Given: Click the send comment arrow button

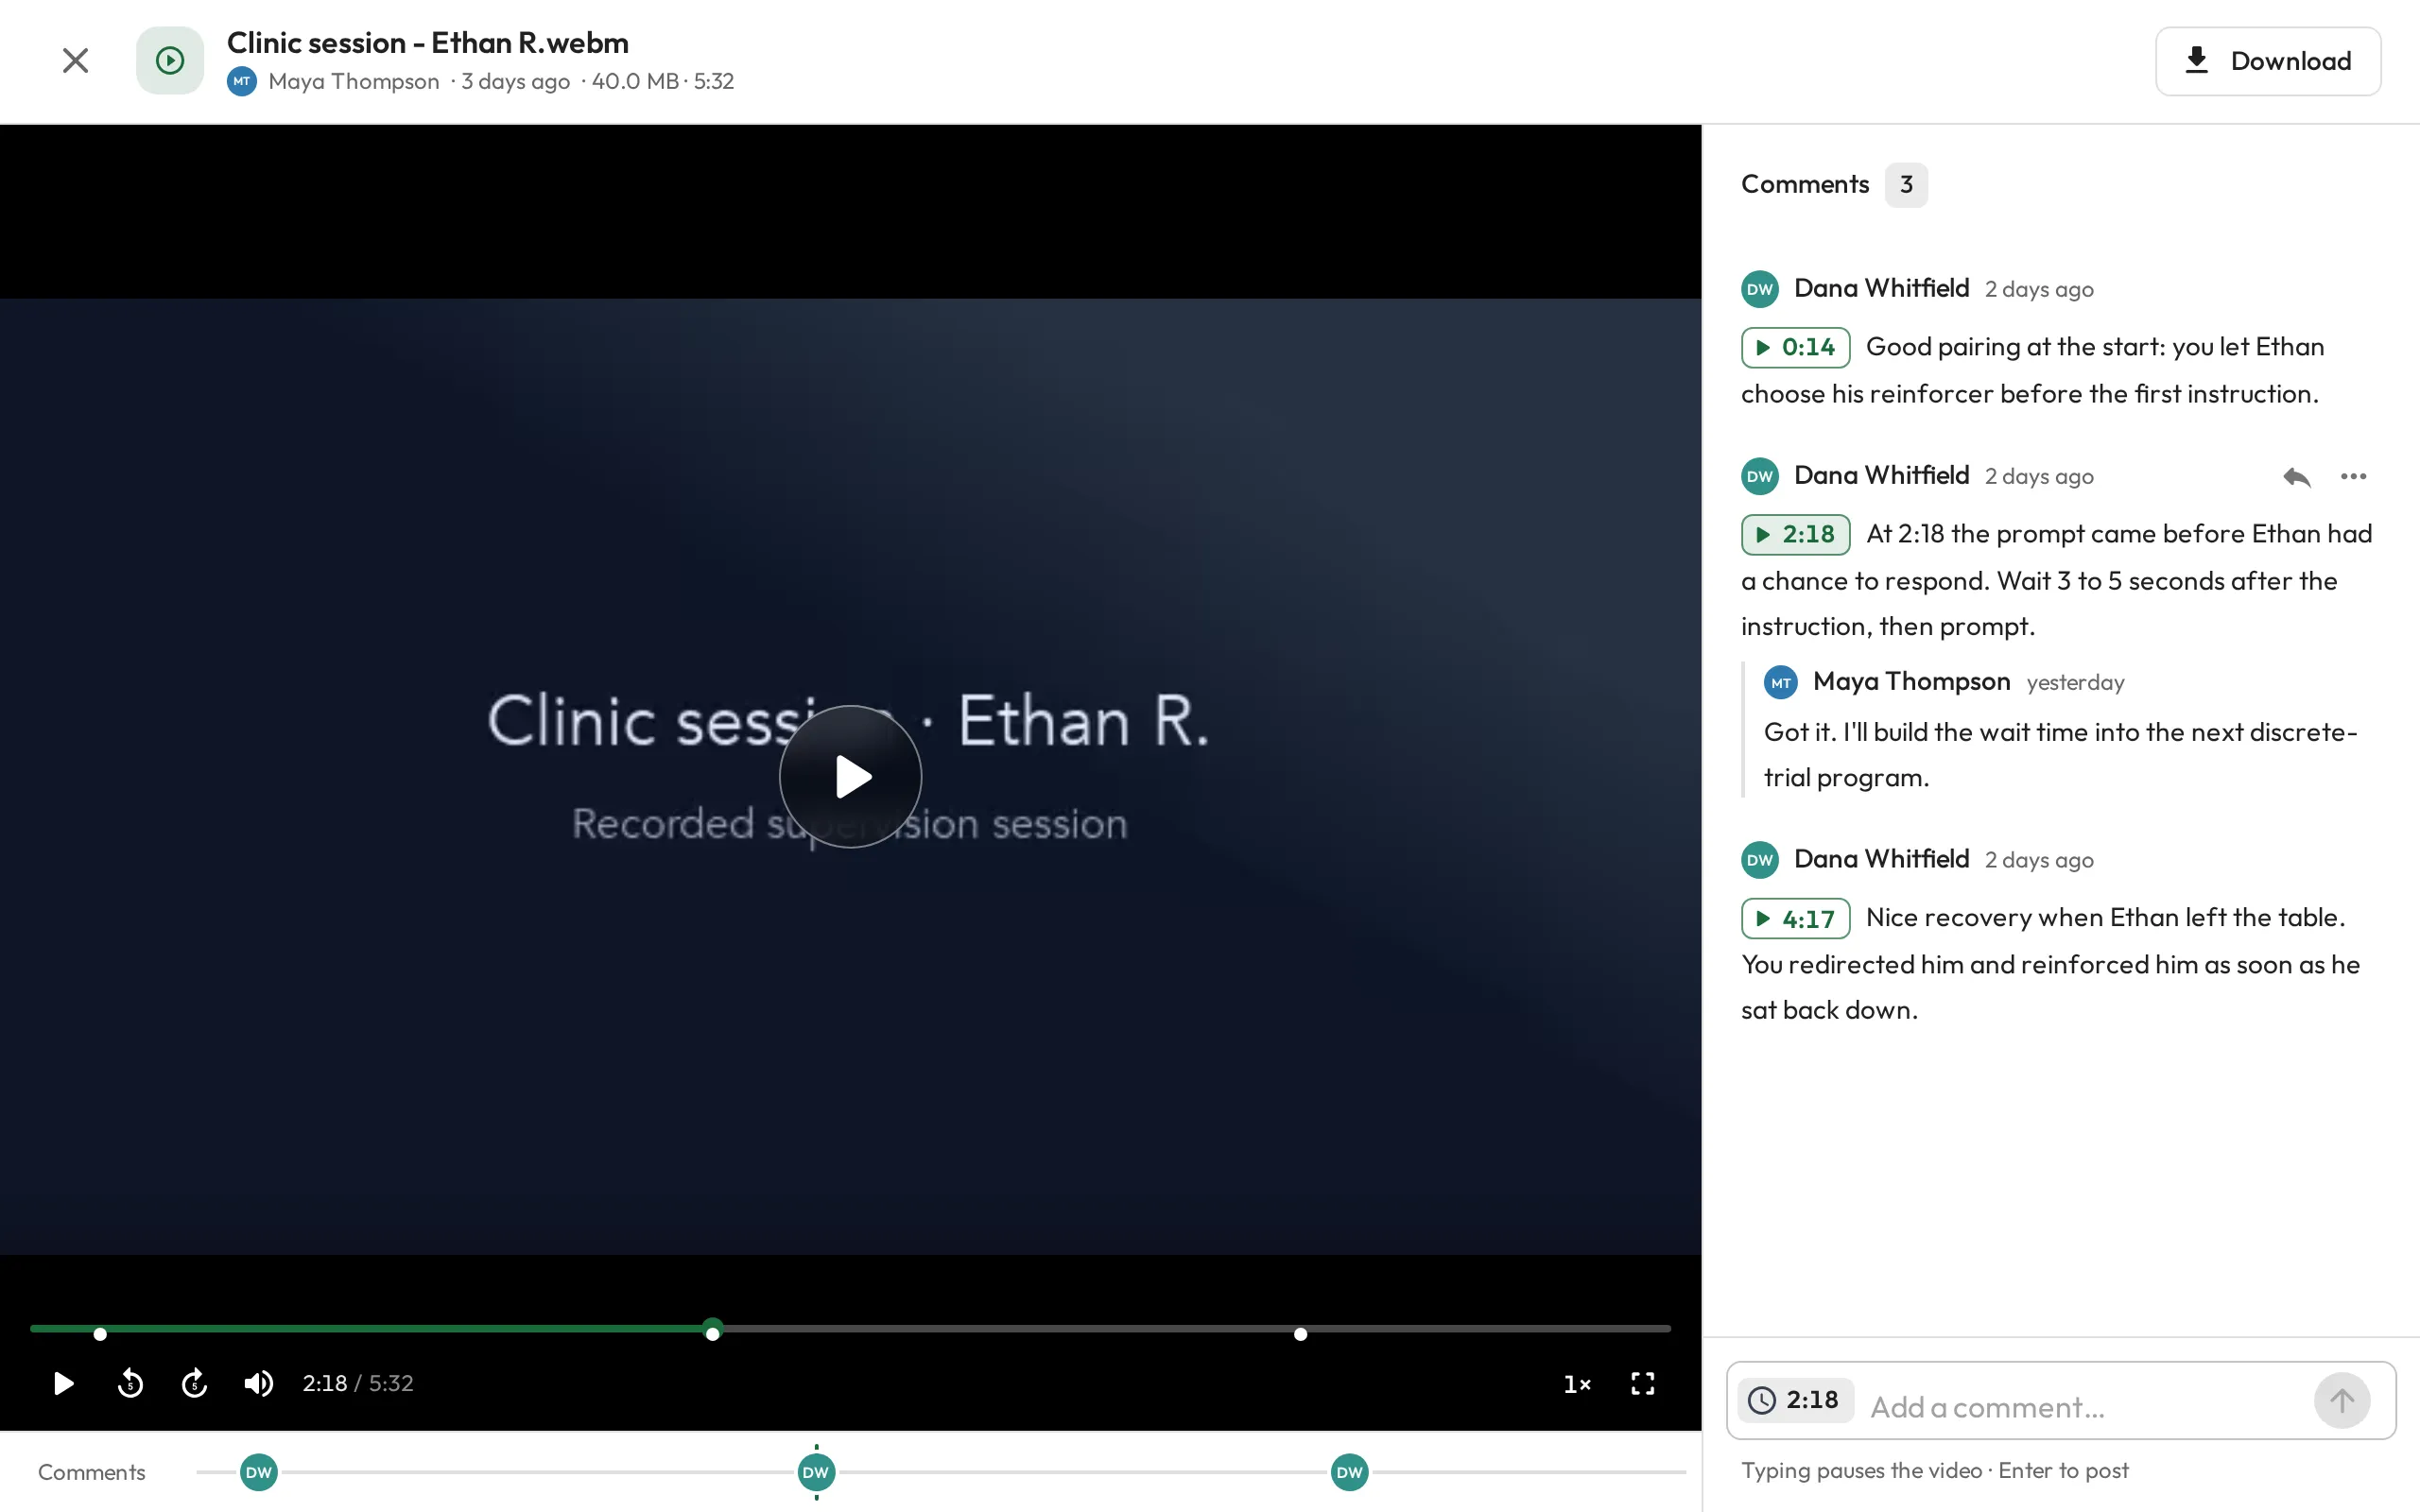Looking at the screenshot, I should coord(2342,1401).
